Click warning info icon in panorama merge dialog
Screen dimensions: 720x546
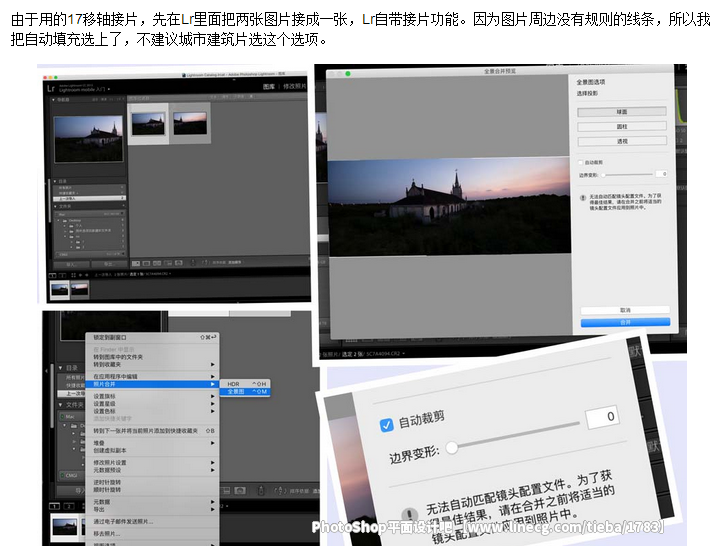583,198
